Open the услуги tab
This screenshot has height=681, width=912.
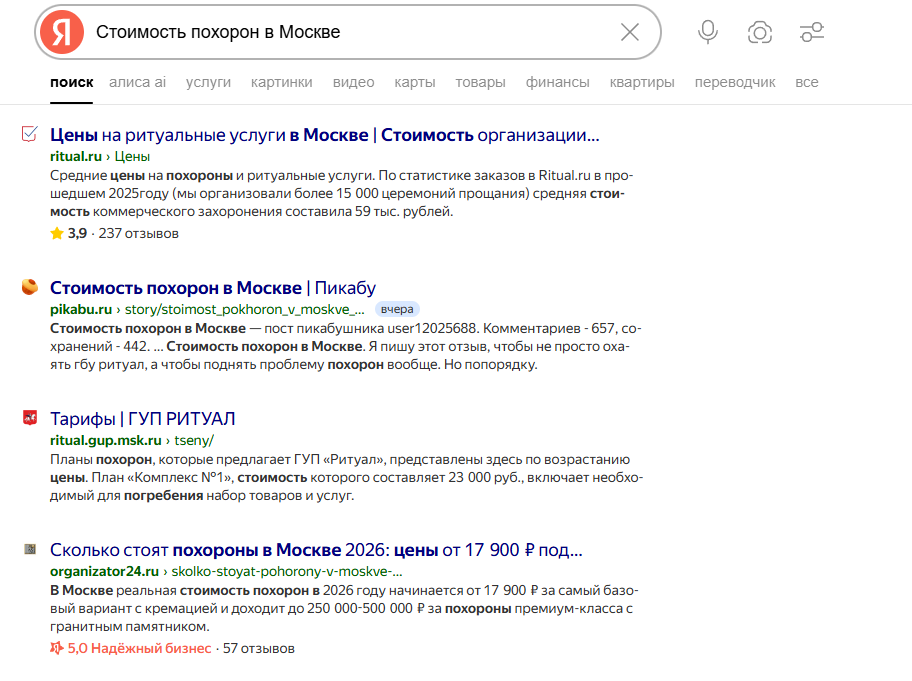coord(208,83)
